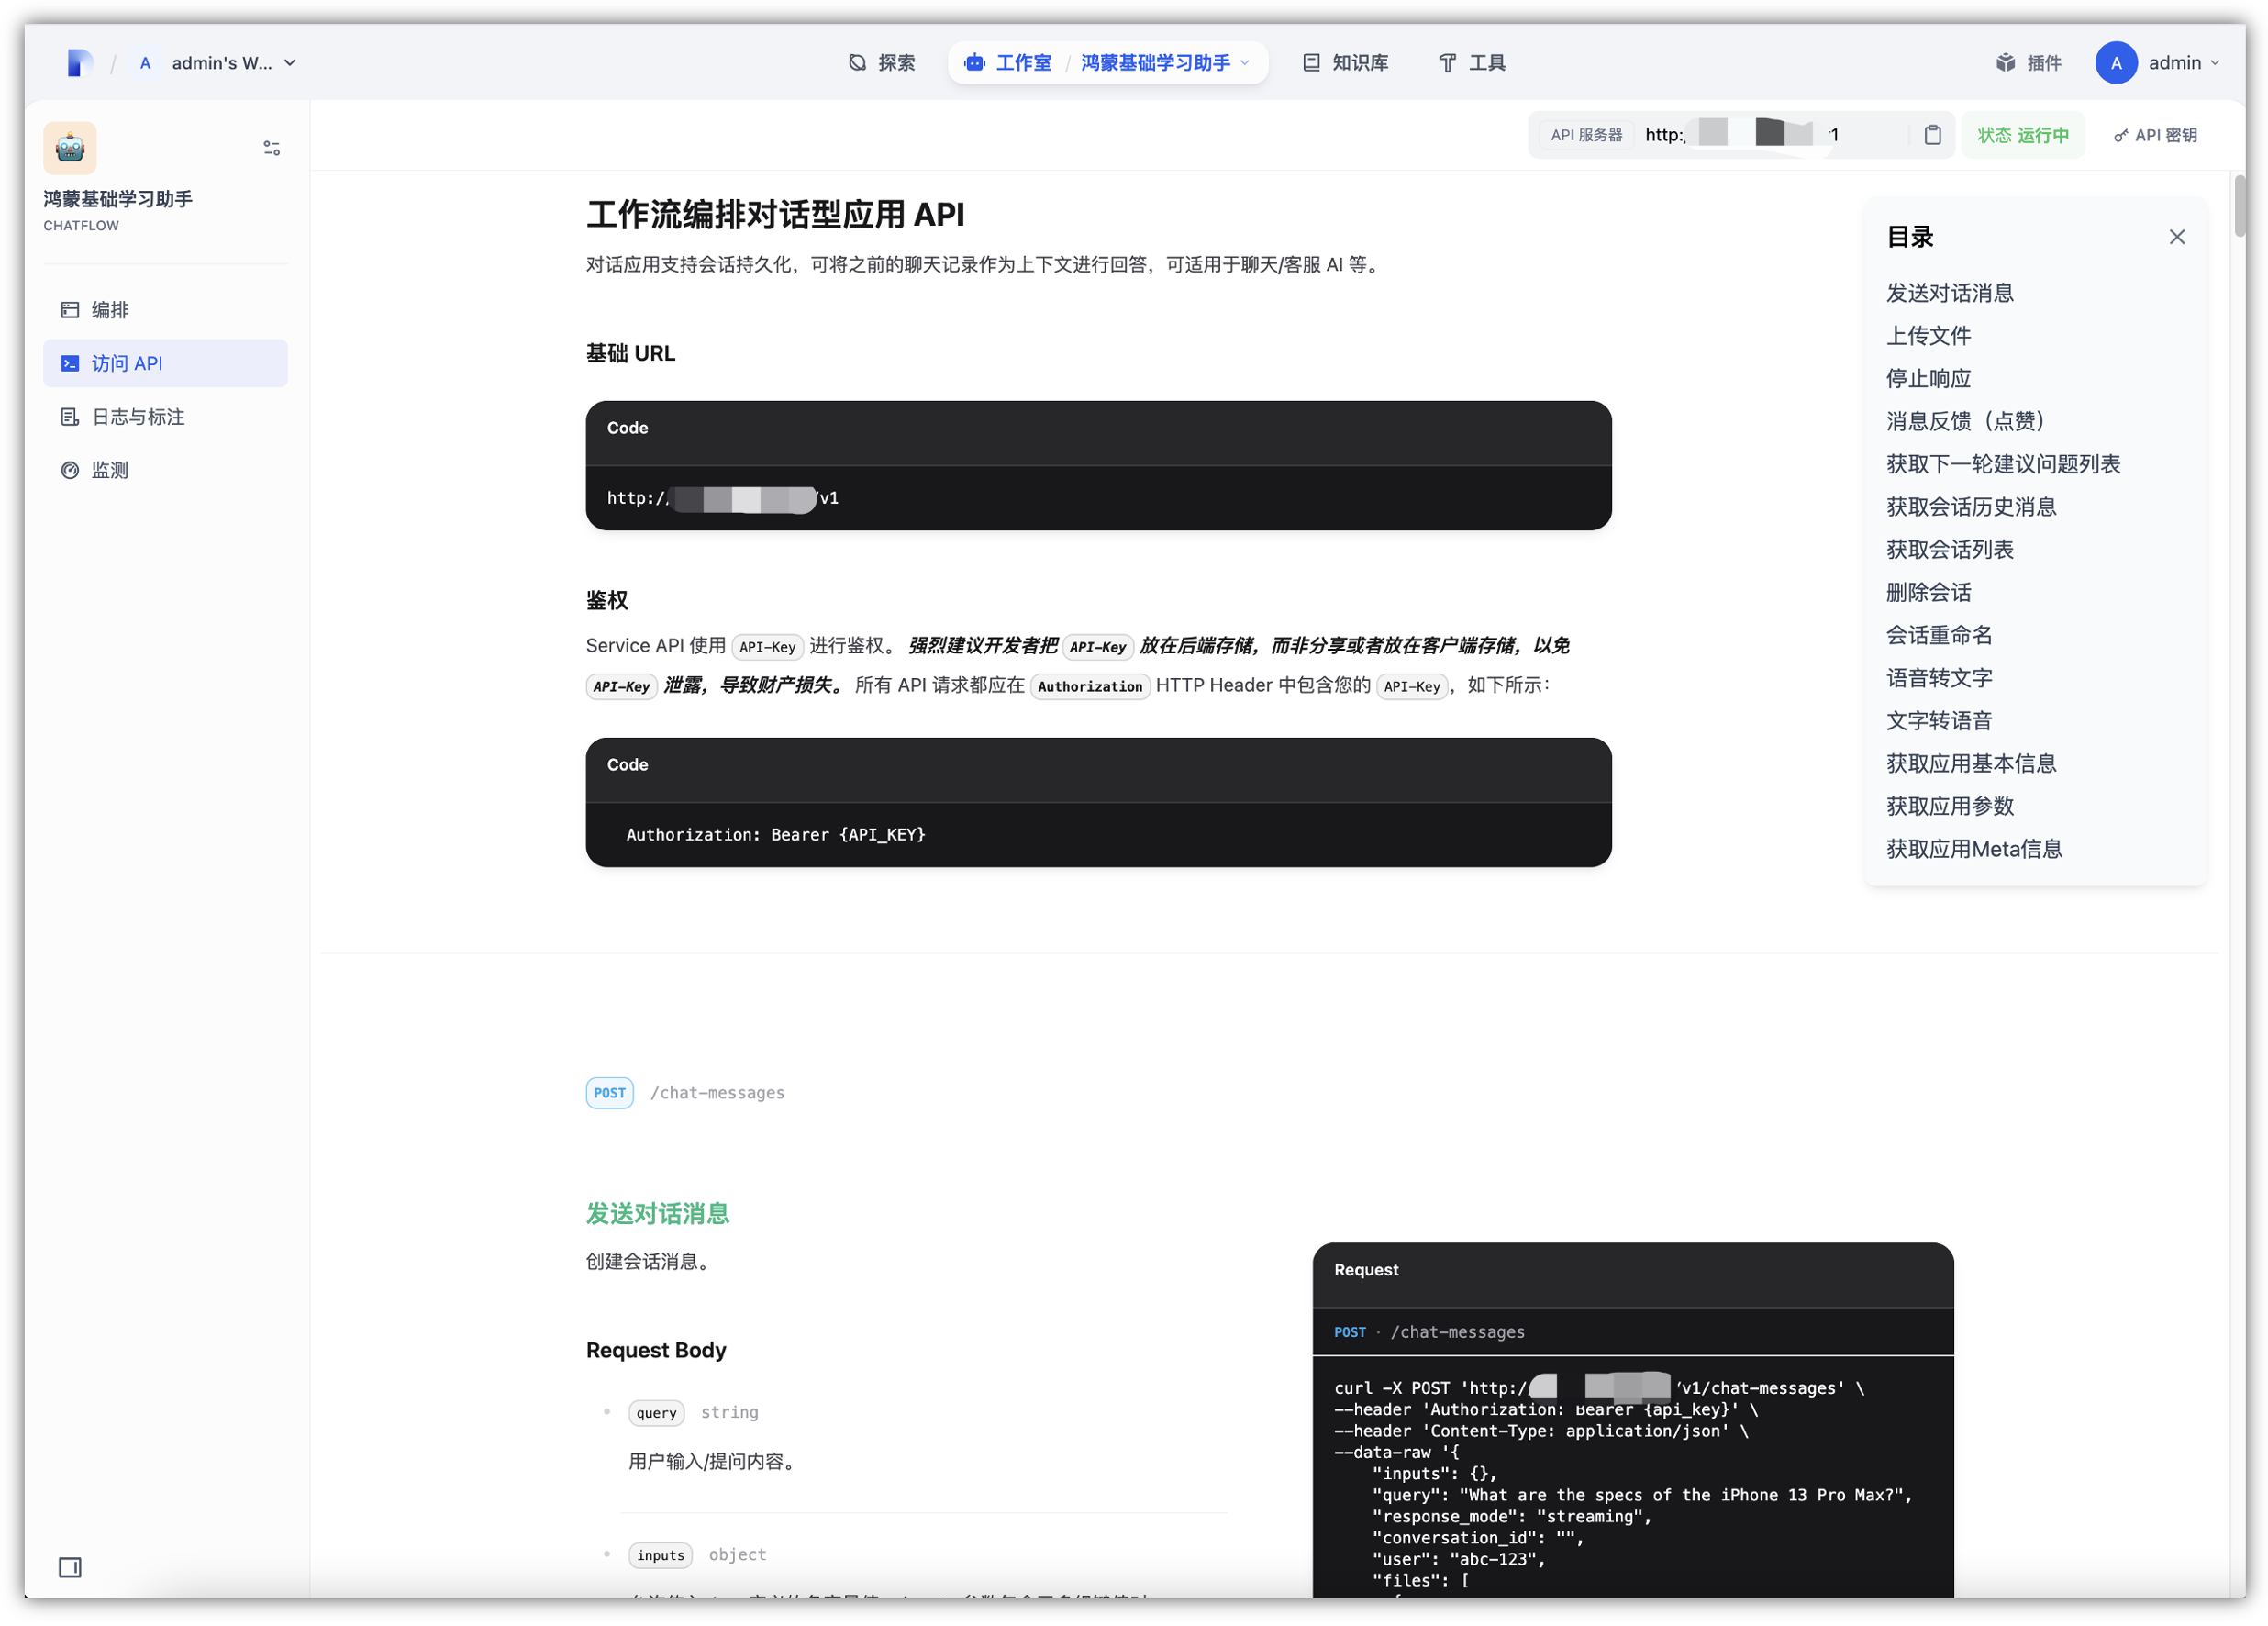Click the POST method badge above 发送对话消息
This screenshot has height=1626, width=2268.
point(609,1093)
